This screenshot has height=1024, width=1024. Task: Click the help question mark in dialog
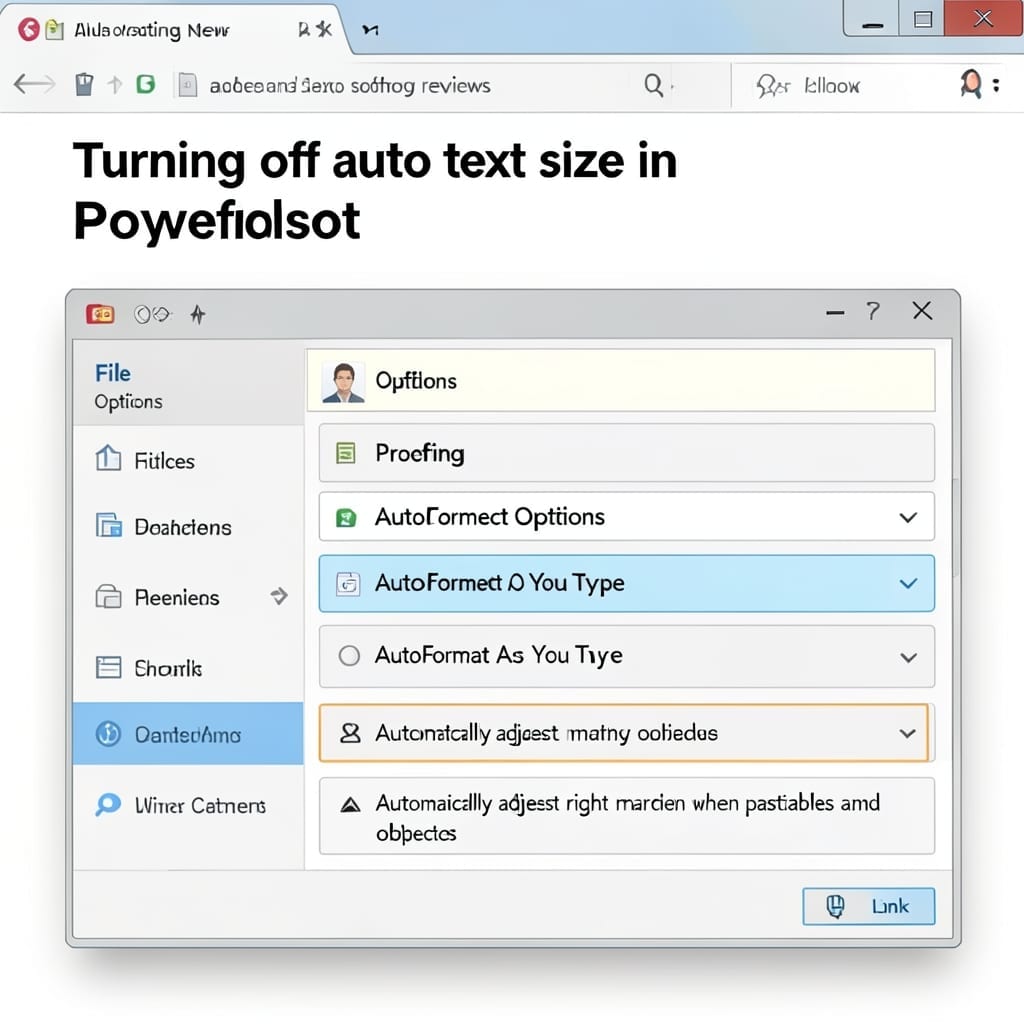[873, 311]
